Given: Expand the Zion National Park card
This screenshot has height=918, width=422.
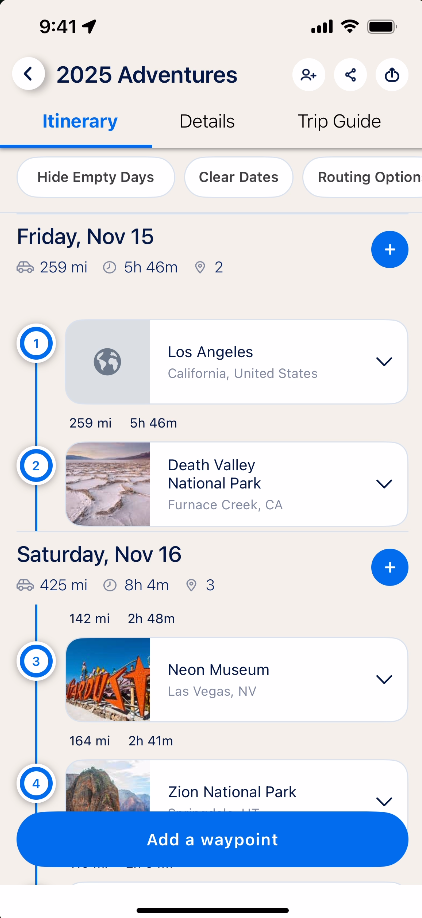Looking at the screenshot, I should point(384,801).
